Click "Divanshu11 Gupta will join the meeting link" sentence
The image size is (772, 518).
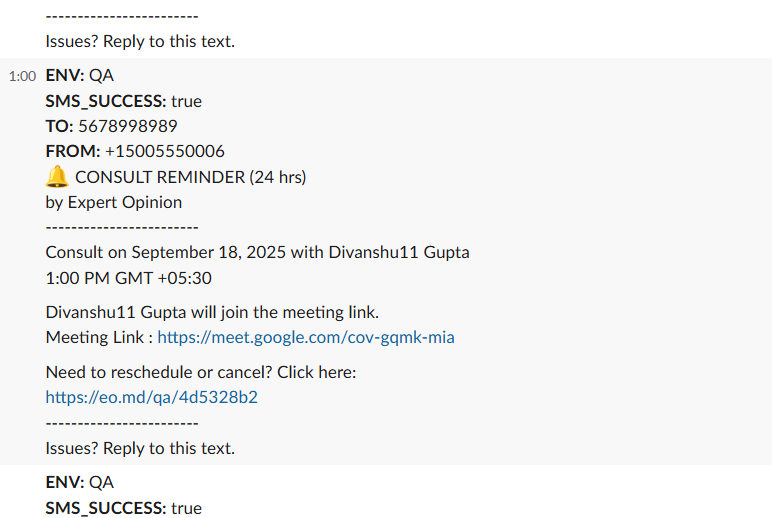pyautogui.click(x=212, y=312)
